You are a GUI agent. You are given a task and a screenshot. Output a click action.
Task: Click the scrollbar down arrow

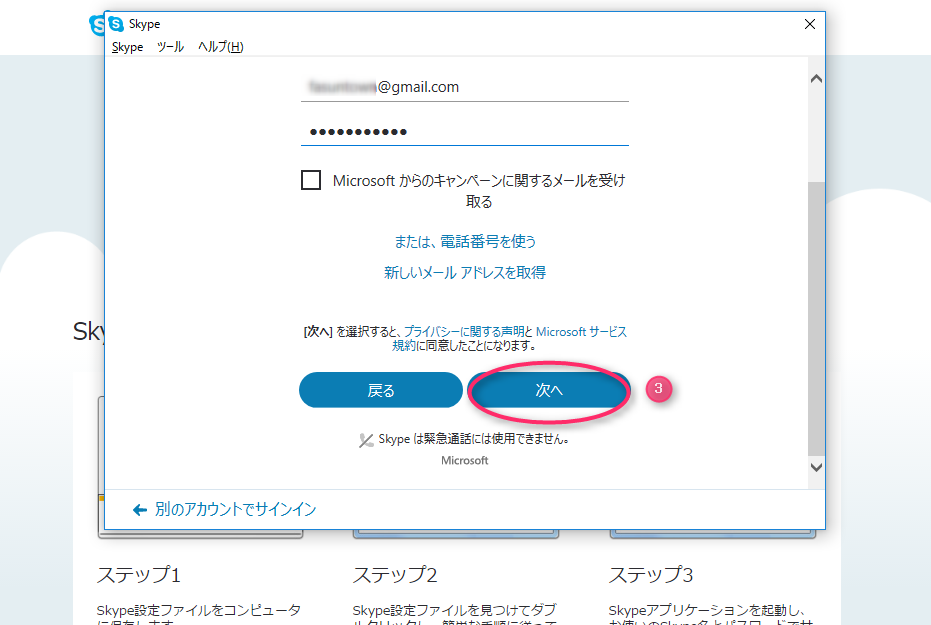click(x=816, y=467)
